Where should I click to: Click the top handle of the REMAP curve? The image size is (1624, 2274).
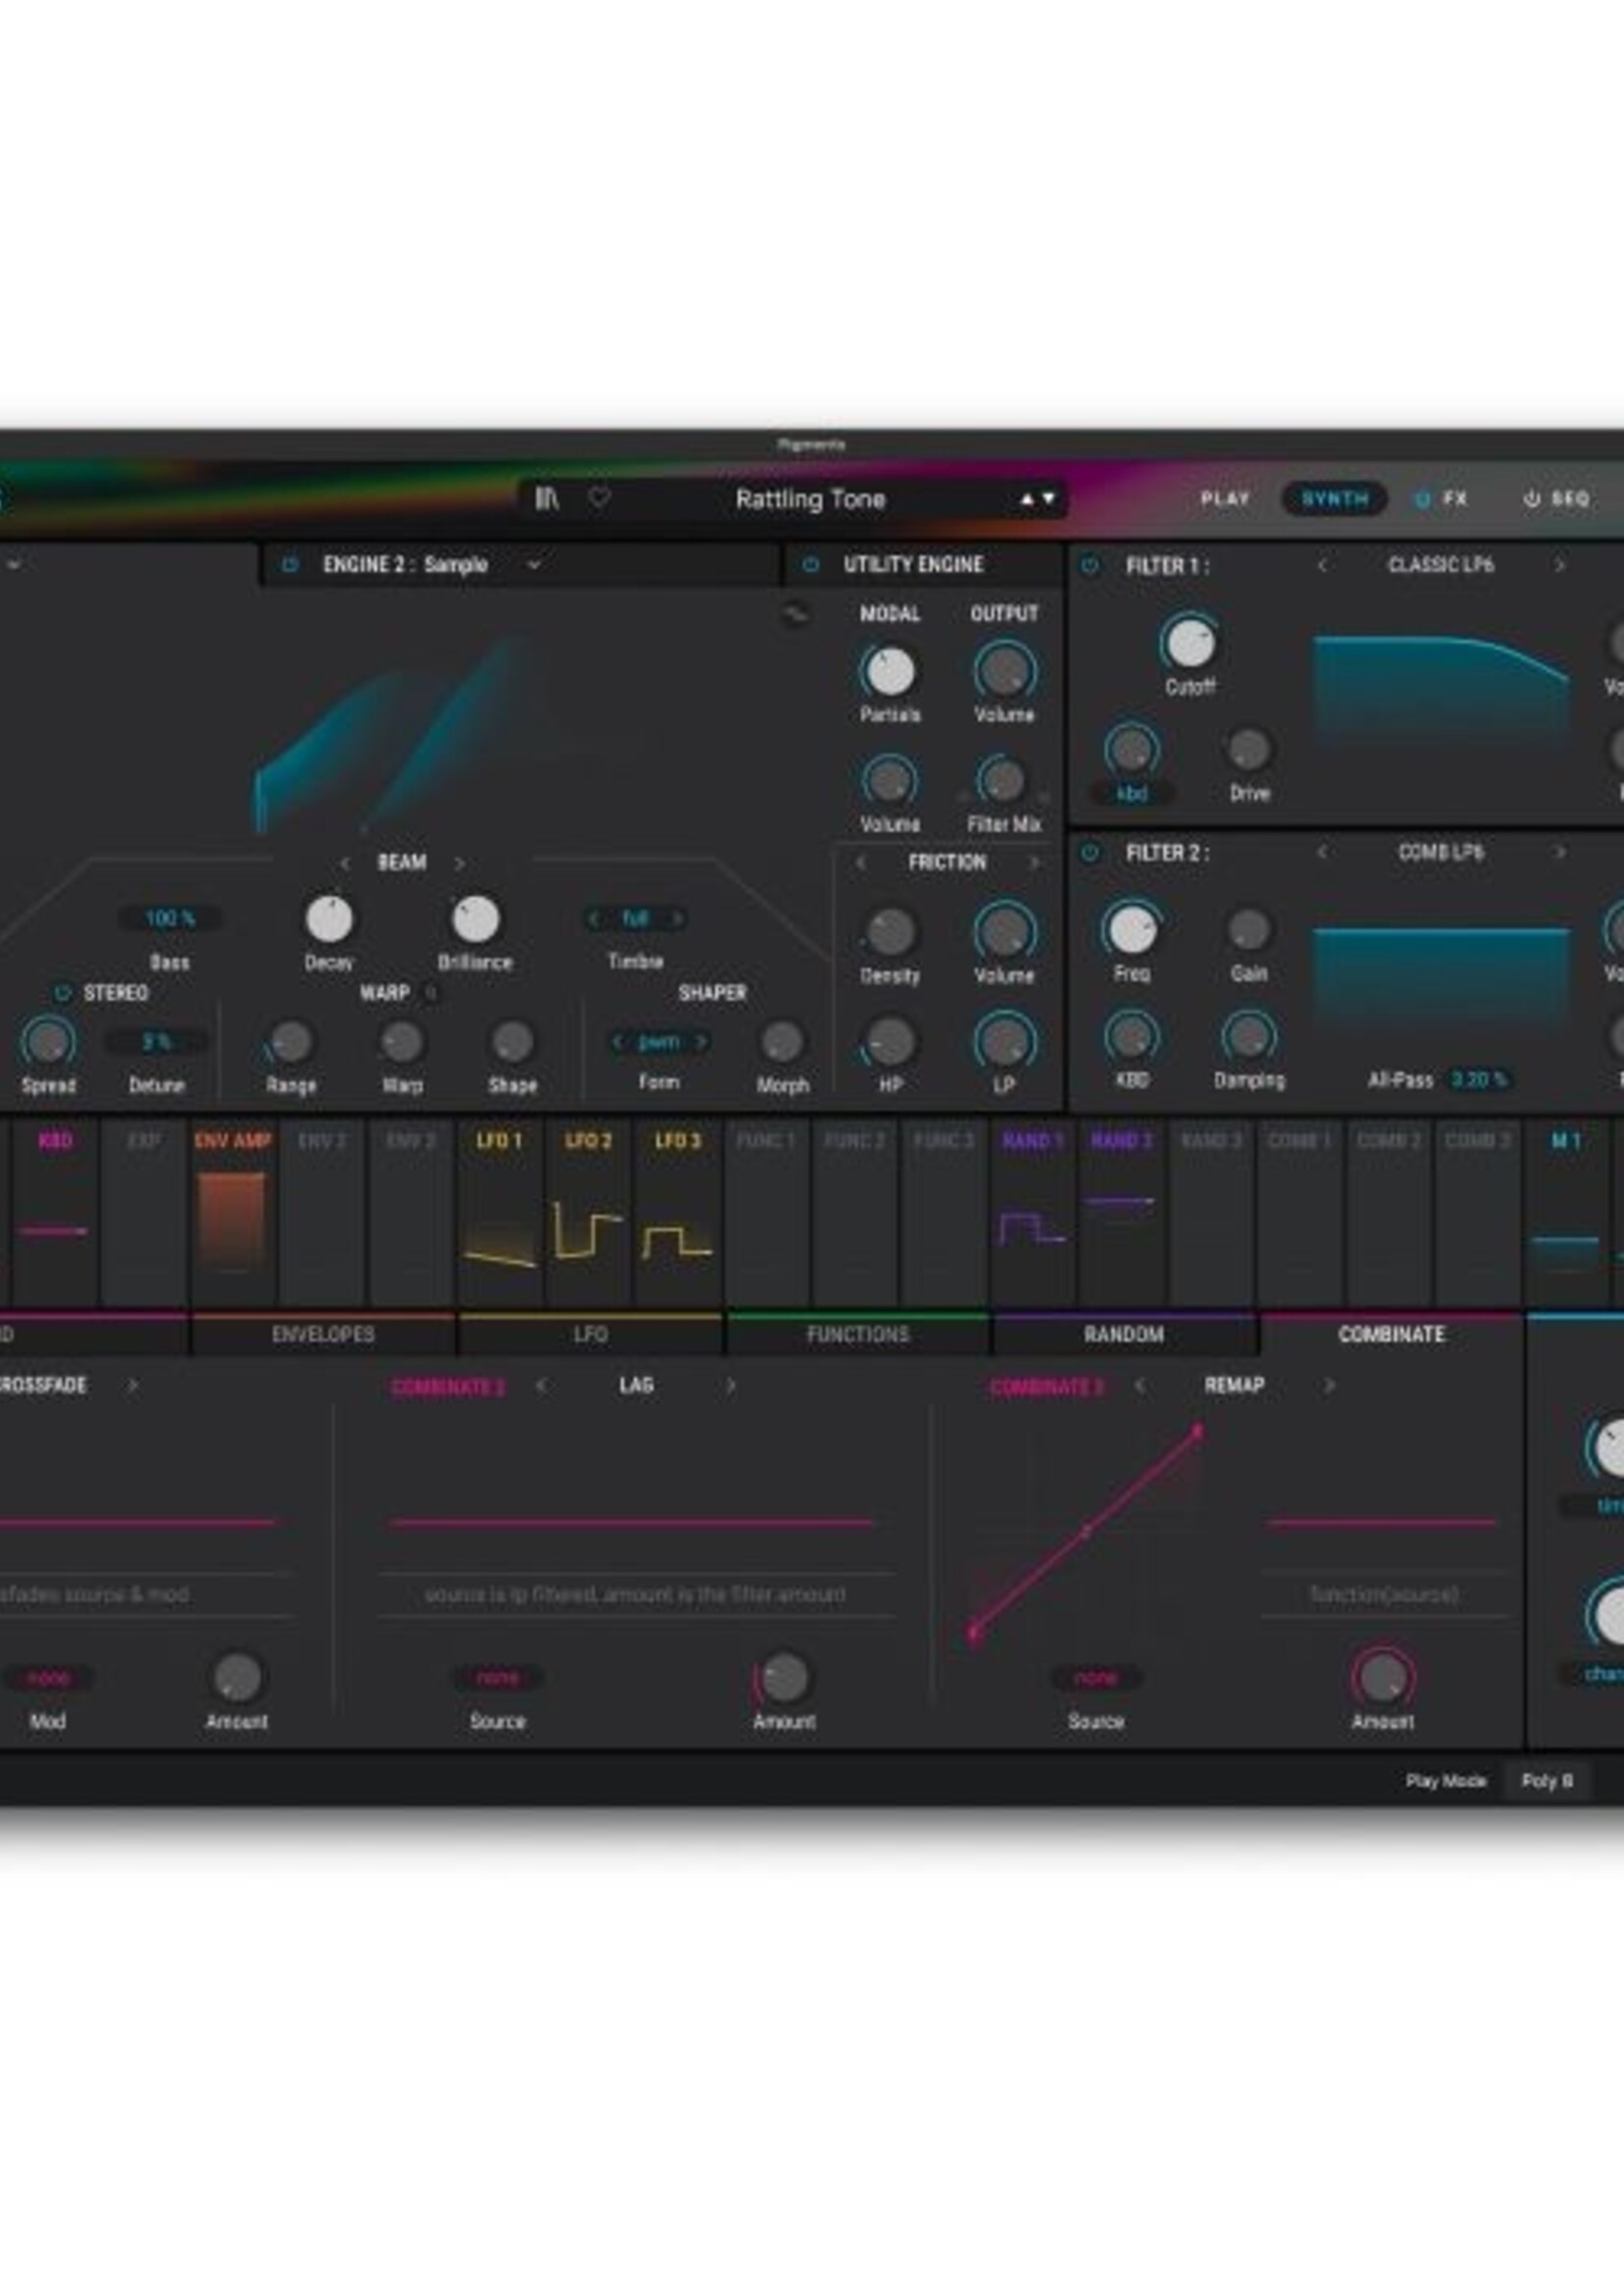pos(1197,1433)
